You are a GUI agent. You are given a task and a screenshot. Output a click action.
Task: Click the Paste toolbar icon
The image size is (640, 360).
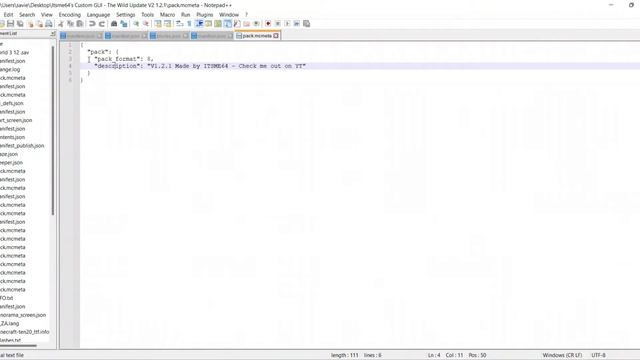point(80,24)
